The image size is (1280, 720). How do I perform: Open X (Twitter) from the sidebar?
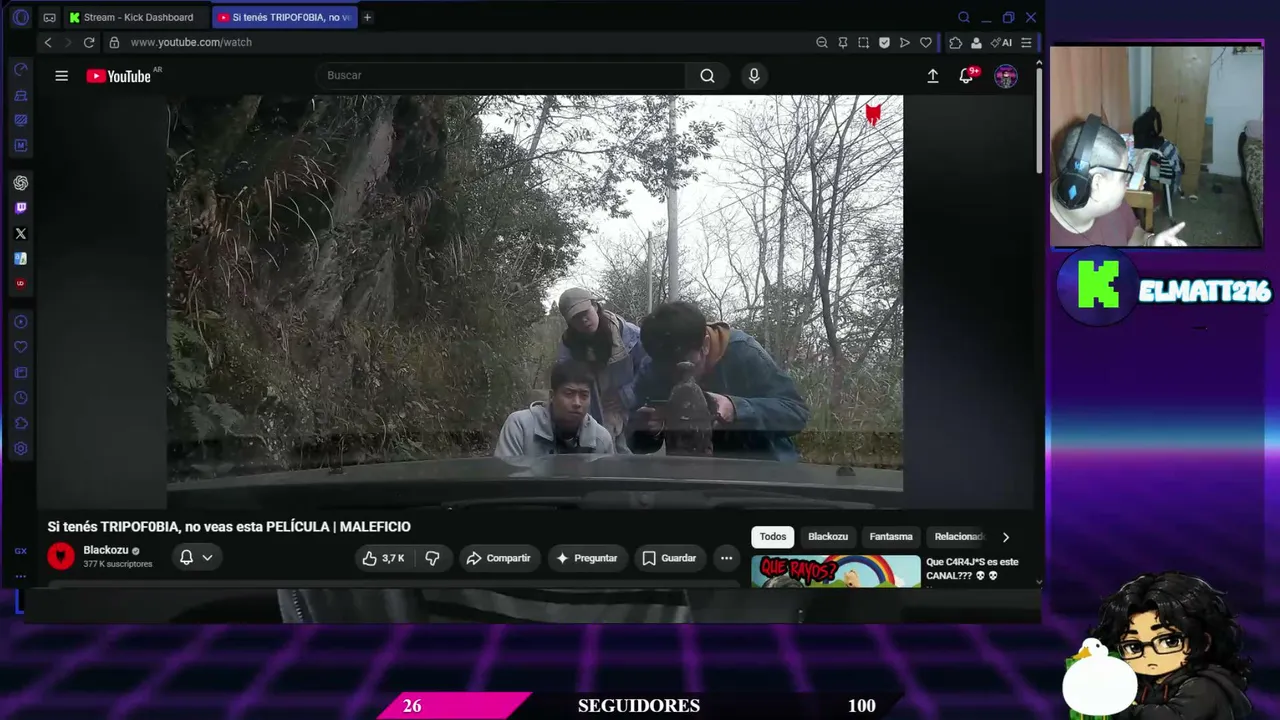(20, 233)
